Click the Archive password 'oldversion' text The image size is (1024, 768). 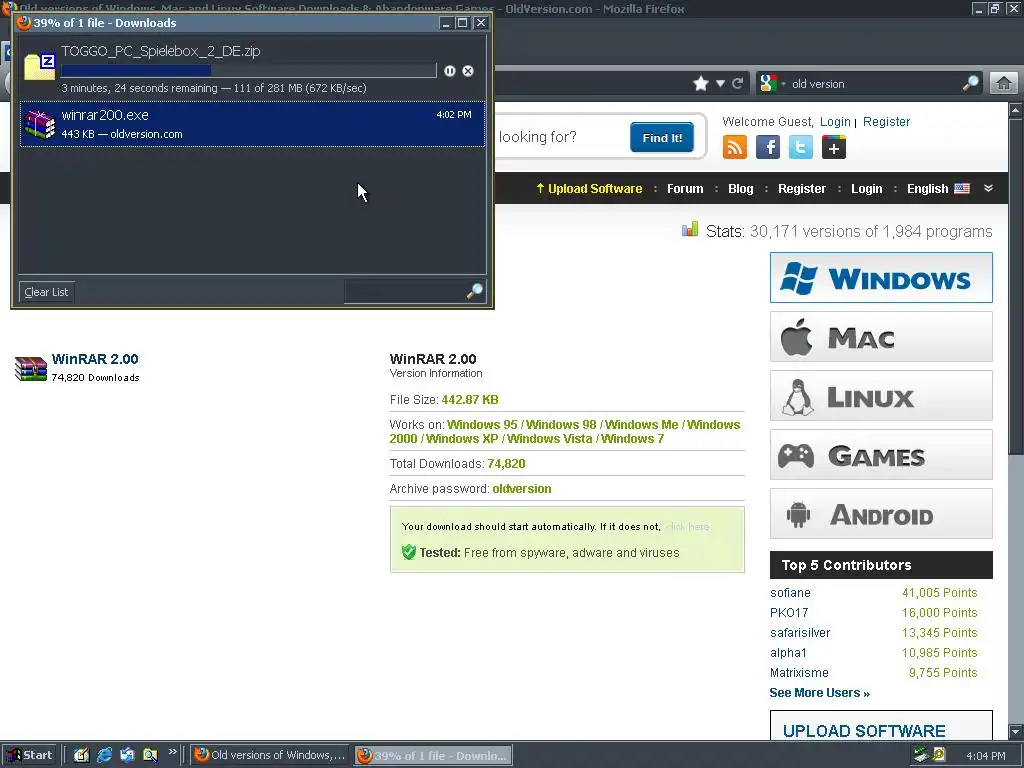(x=522, y=488)
